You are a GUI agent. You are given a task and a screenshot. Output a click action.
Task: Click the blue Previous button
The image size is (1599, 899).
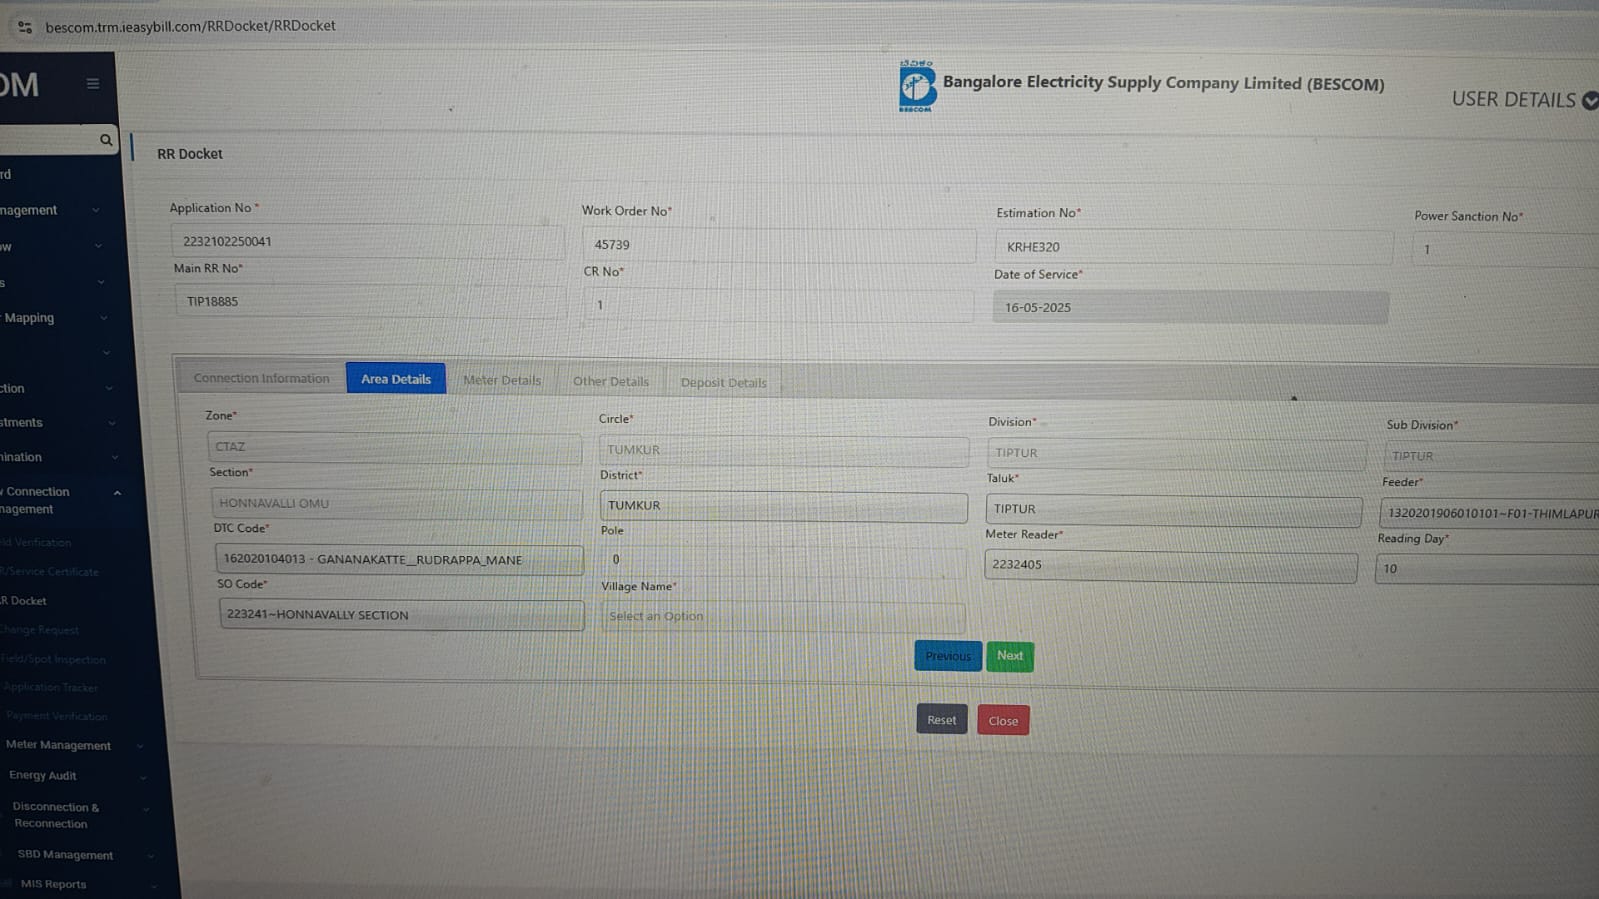click(x=948, y=656)
